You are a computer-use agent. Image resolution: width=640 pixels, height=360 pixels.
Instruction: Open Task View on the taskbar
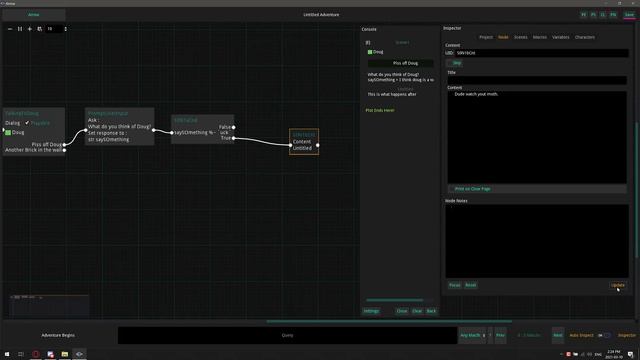(21, 354)
